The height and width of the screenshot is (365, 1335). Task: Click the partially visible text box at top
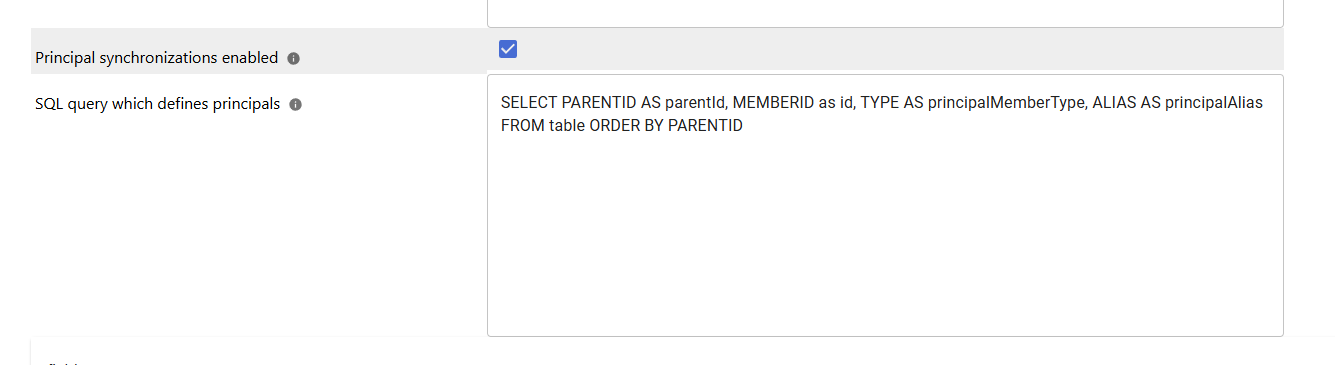885,13
